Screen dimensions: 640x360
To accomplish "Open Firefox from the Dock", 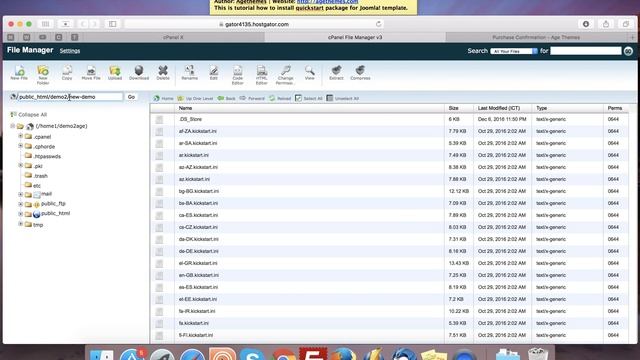I will point(343,354).
